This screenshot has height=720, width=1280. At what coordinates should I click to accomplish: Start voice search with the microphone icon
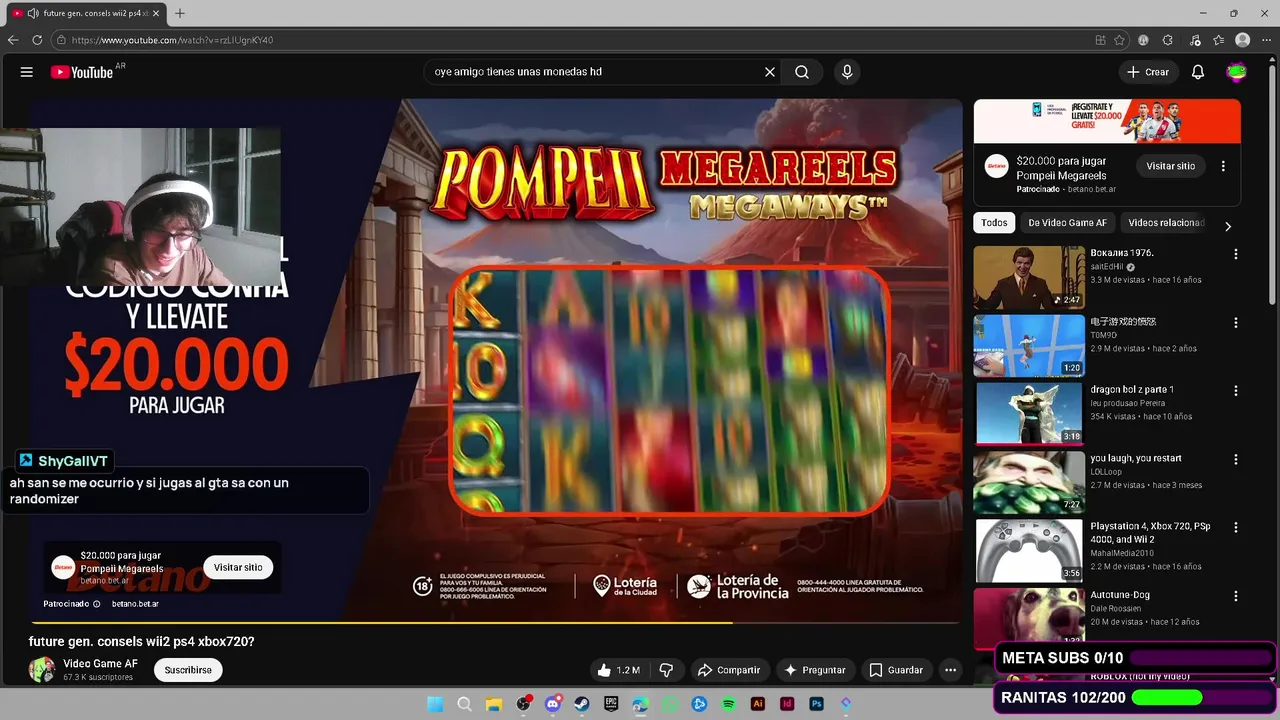click(x=847, y=72)
